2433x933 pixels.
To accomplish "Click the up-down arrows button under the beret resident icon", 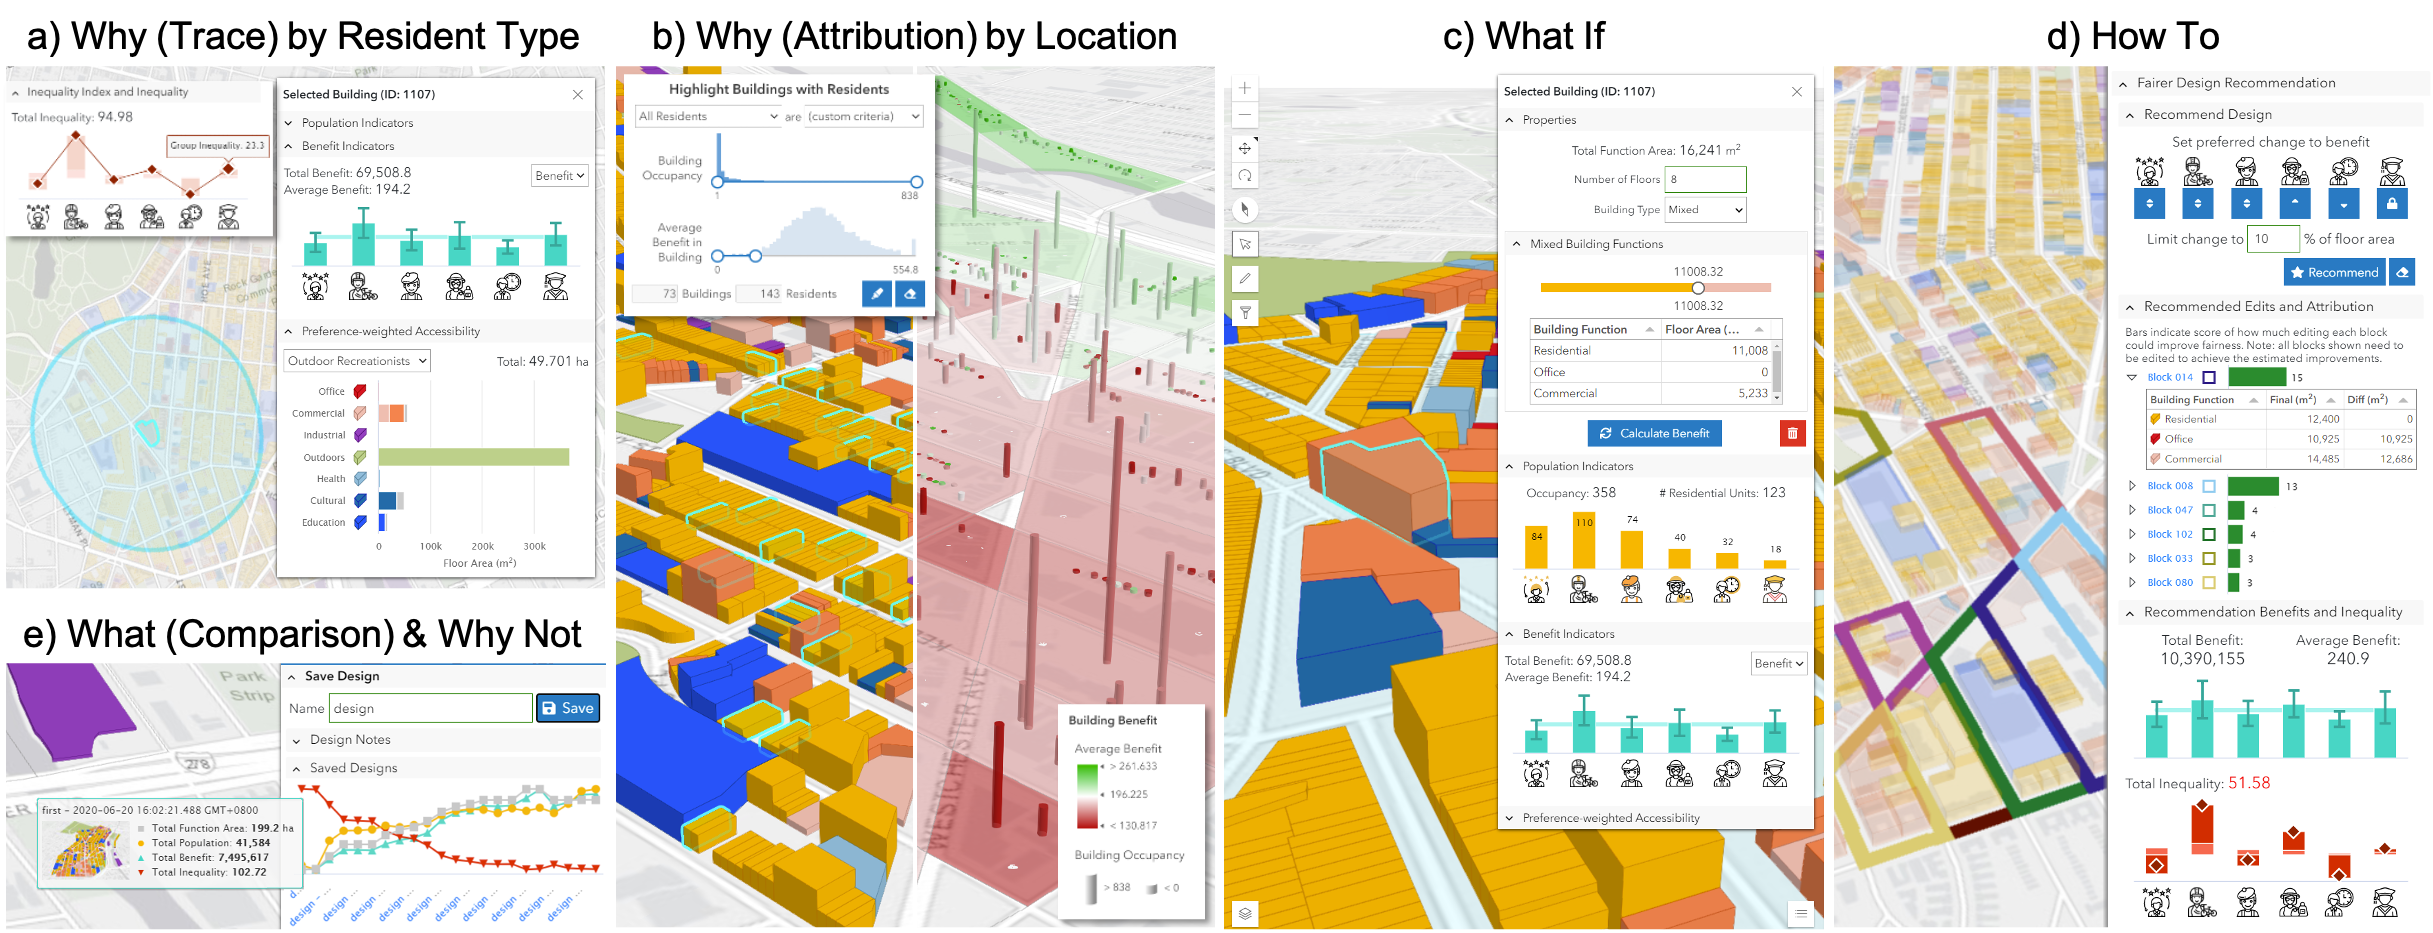I will (x=2246, y=204).
